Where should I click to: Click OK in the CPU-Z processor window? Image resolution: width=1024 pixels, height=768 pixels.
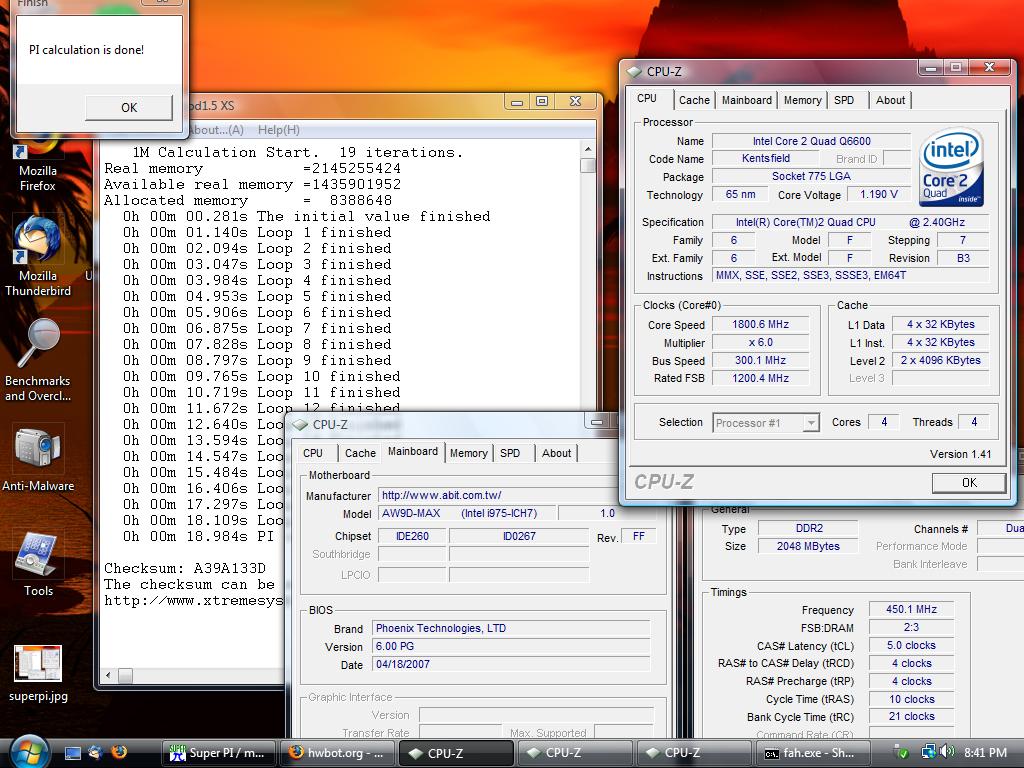coord(969,482)
